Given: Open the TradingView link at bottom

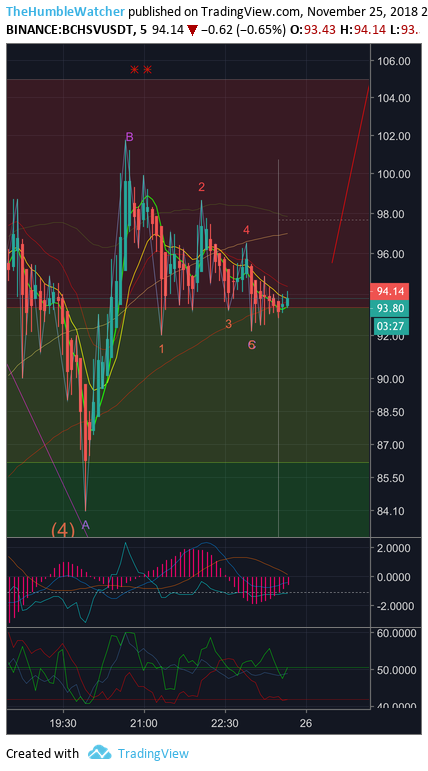Looking at the screenshot, I should tap(153, 753).
